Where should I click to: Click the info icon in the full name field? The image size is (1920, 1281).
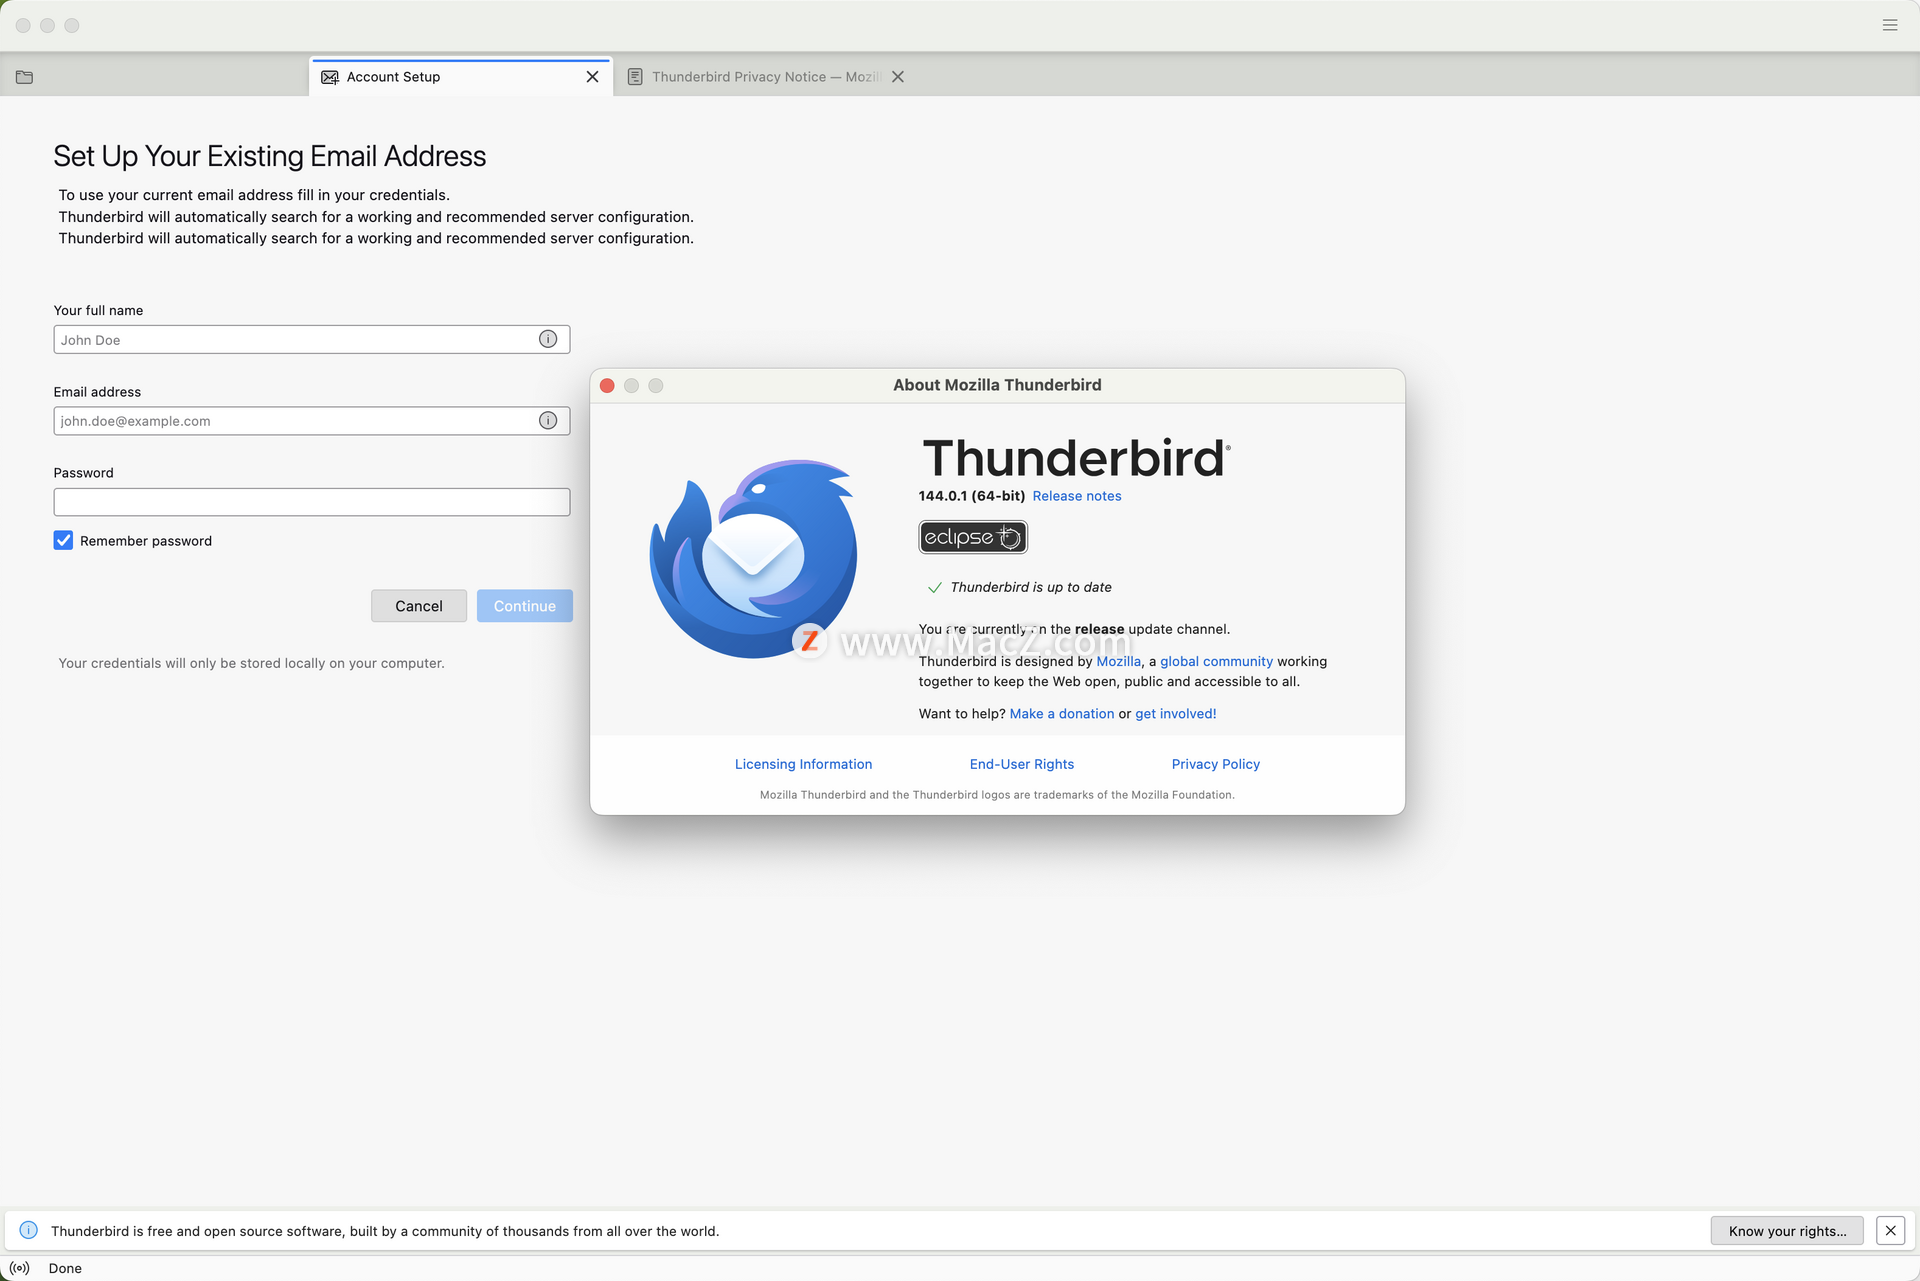tap(548, 339)
